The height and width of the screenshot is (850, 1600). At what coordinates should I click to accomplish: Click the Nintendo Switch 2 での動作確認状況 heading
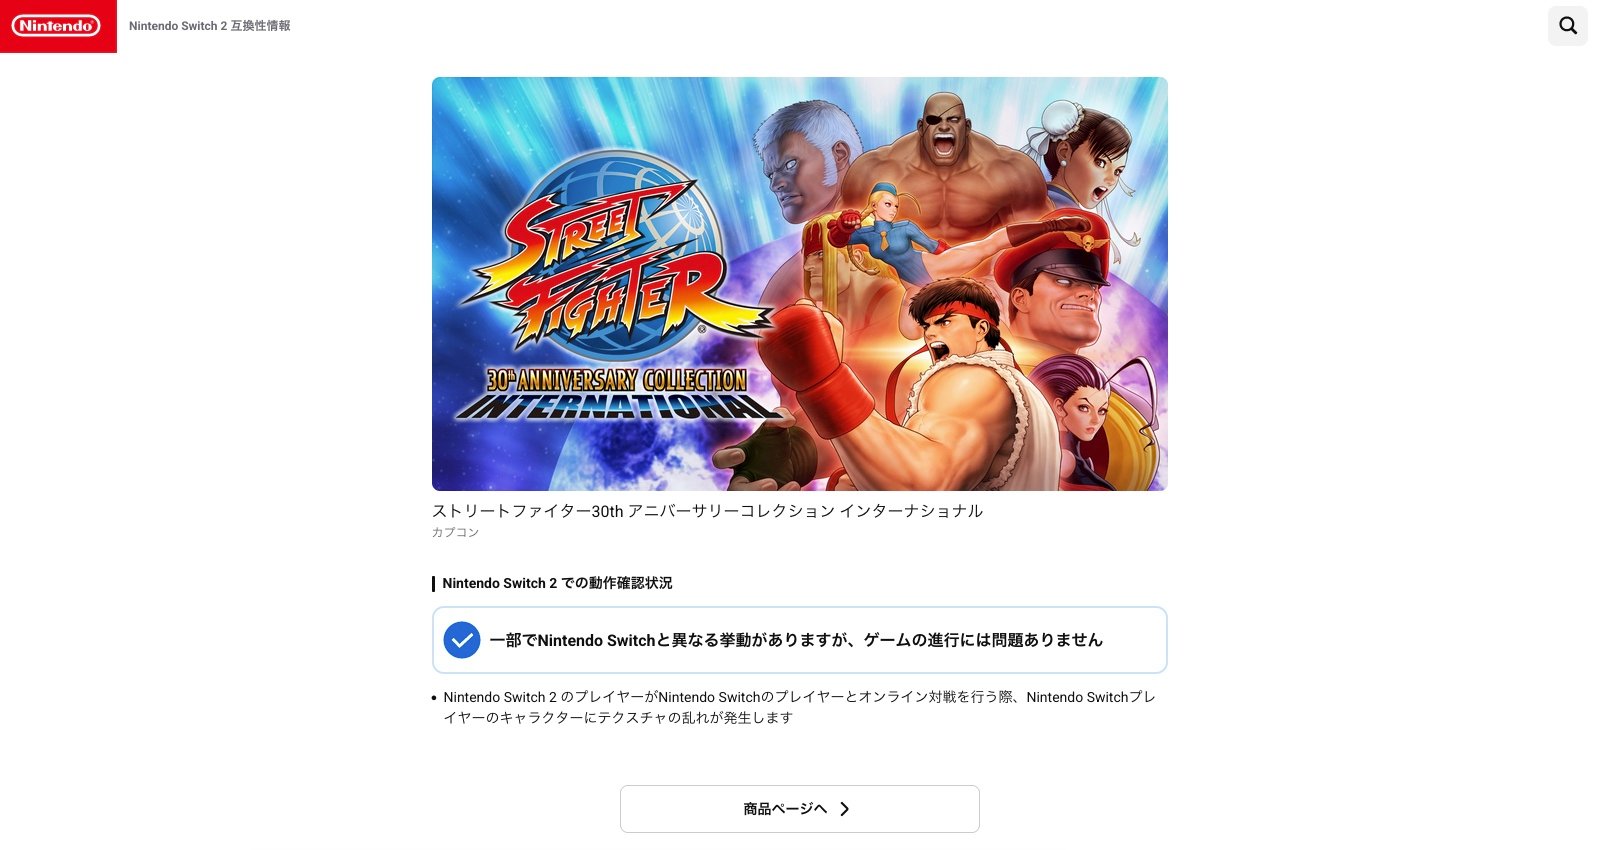(557, 583)
